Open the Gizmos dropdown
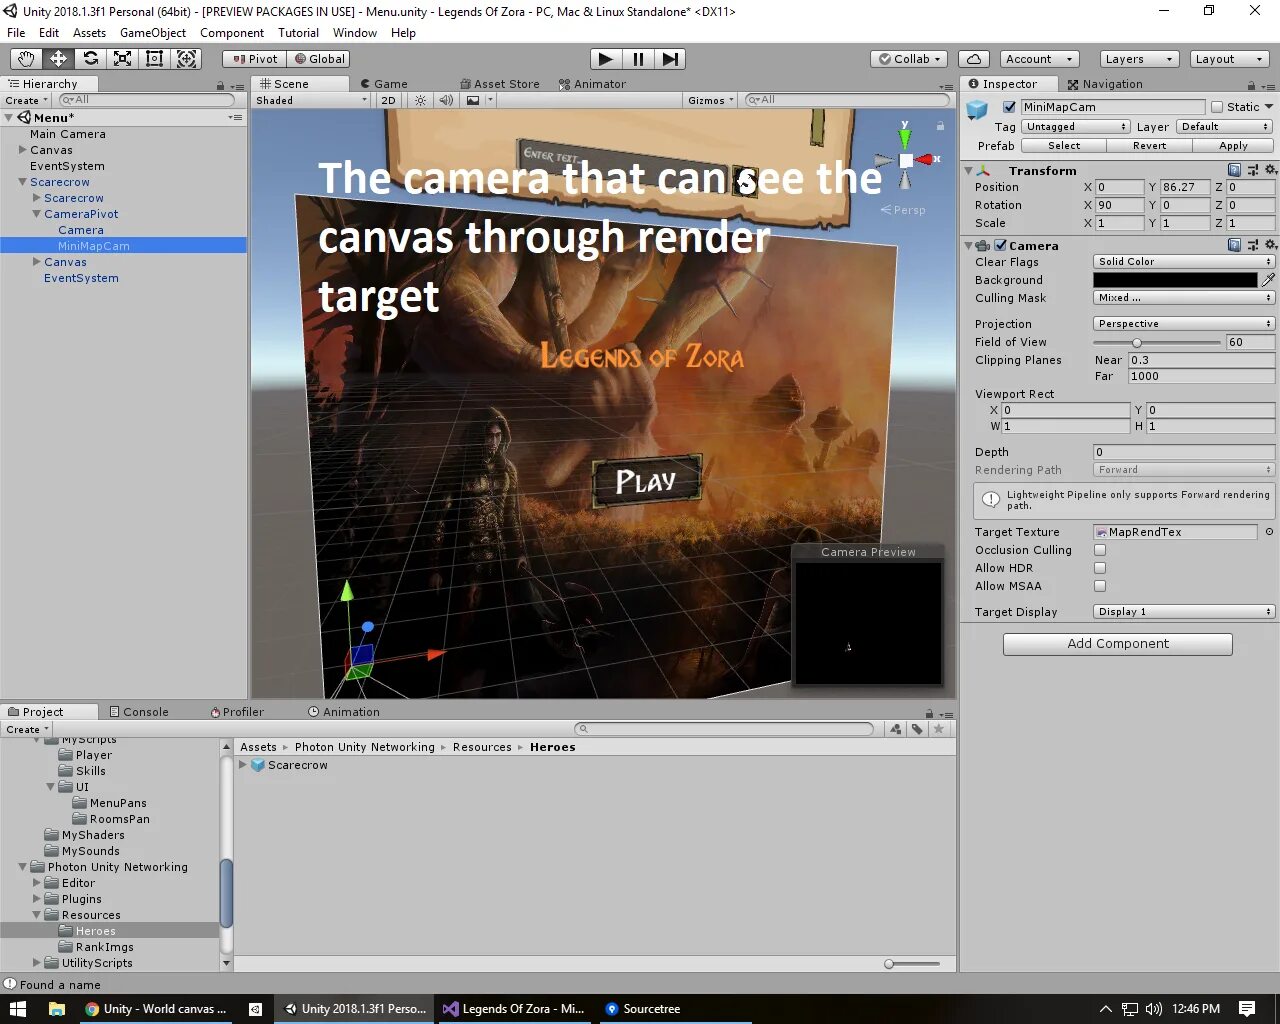The height and width of the screenshot is (1024, 1280). [710, 100]
